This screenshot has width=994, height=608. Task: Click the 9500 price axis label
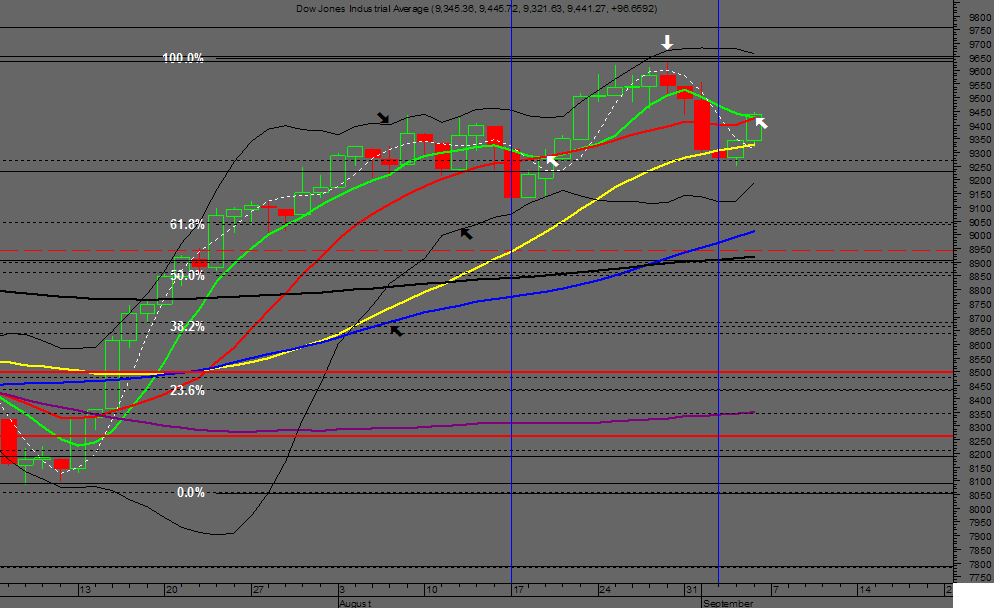click(981, 99)
